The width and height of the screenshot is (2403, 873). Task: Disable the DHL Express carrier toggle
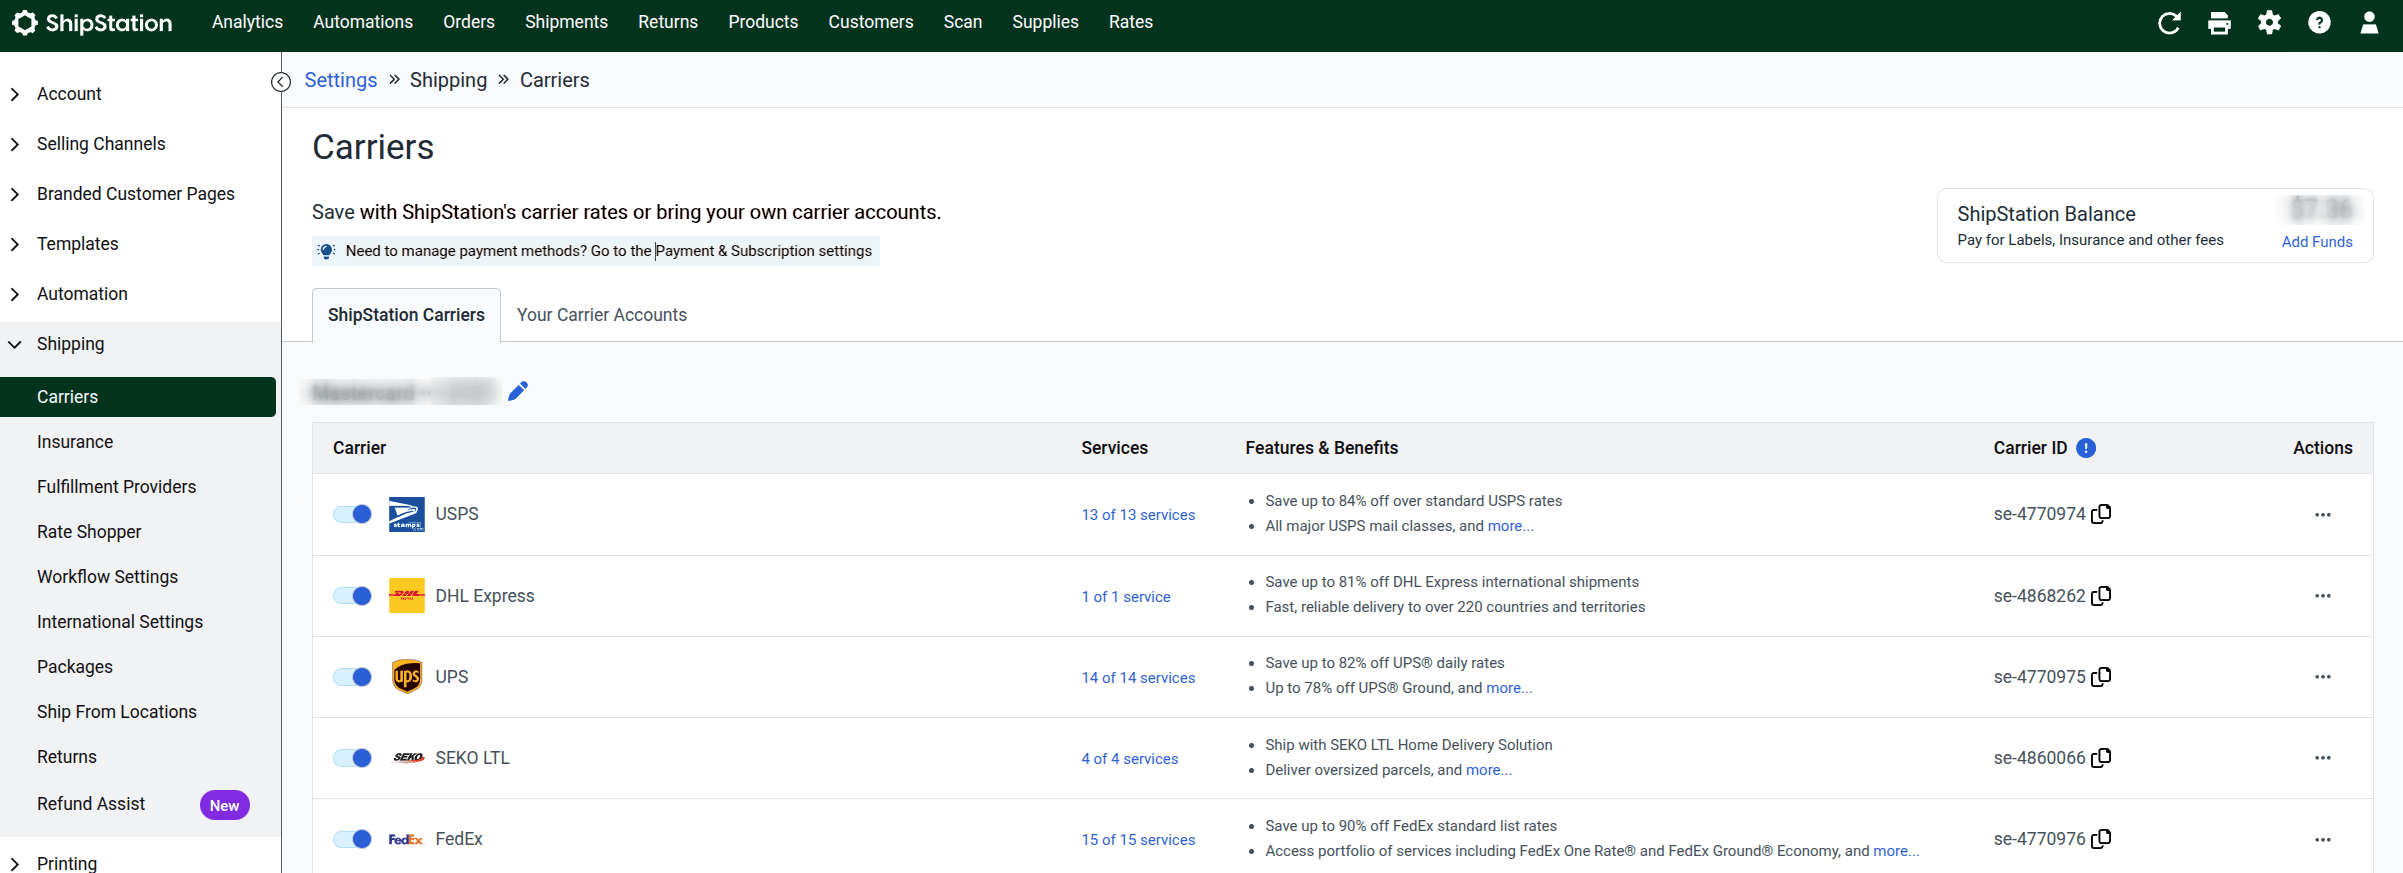point(352,596)
